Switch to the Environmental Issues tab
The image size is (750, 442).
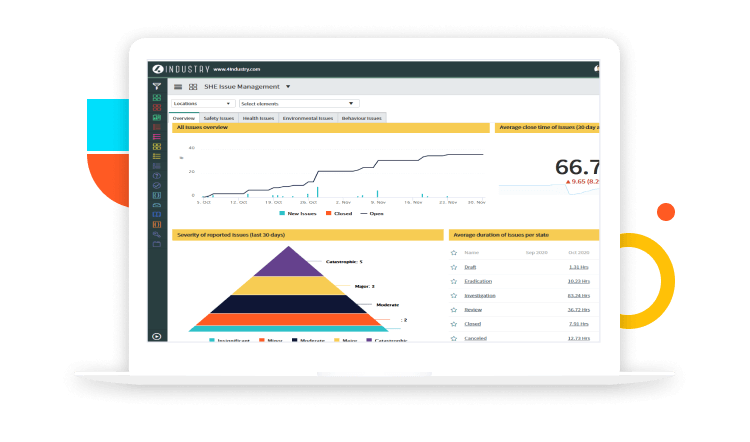[308, 118]
